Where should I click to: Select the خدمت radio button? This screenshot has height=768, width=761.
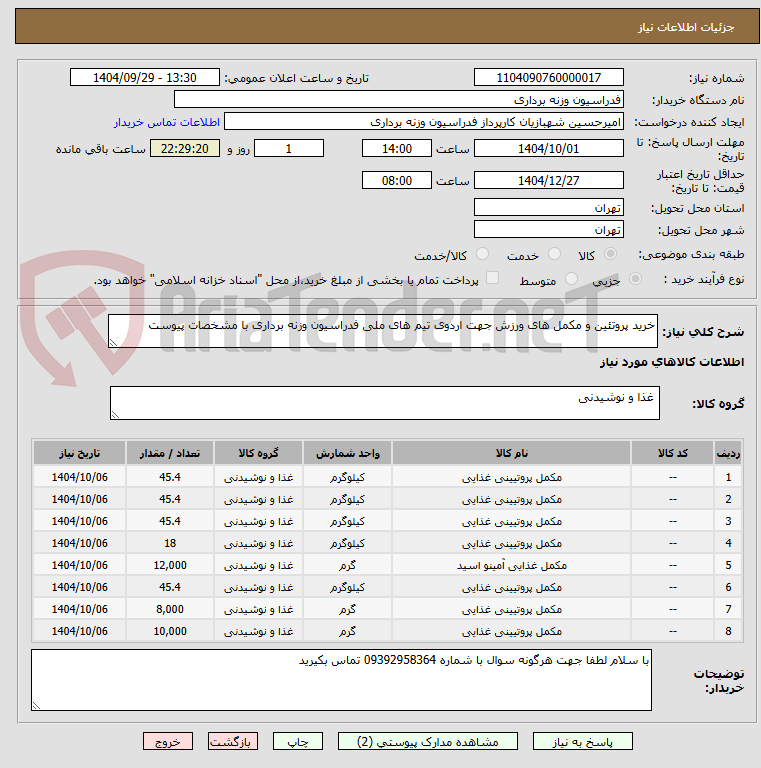(554, 254)
